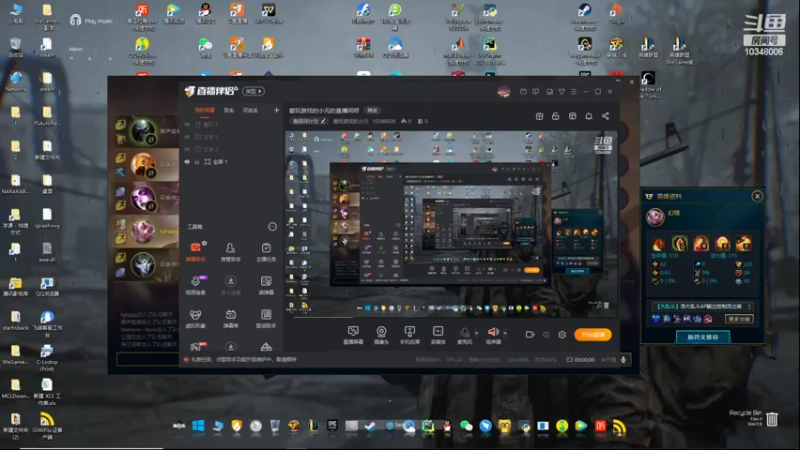Open the room manager assistant tool (房管助手)

(231, 252)
